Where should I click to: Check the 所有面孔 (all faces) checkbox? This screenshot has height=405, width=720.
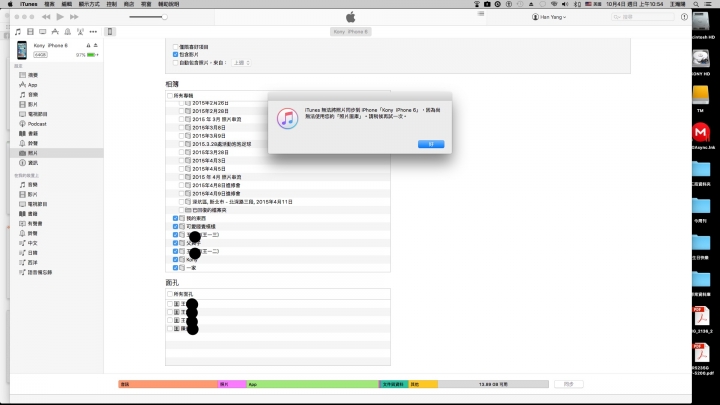[170, 294]
